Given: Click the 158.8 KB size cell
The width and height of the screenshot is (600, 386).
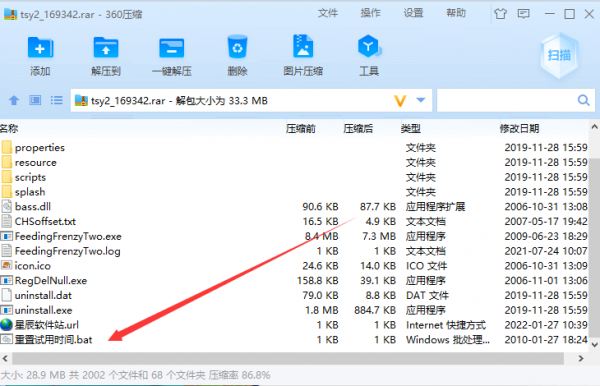Looking at the screenshot, I should [318, 280].
